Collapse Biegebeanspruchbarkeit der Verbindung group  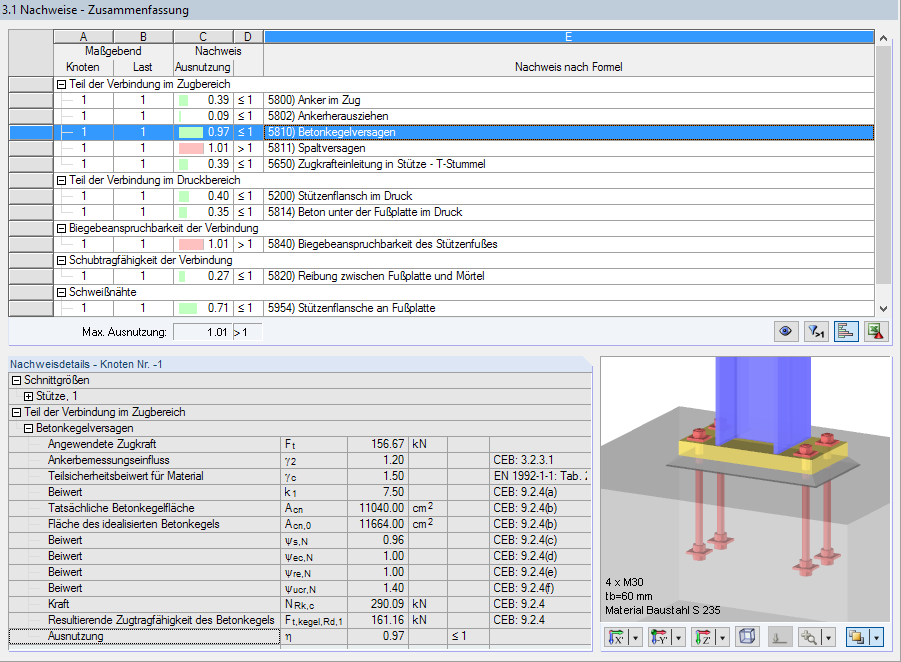coord(61,229)
